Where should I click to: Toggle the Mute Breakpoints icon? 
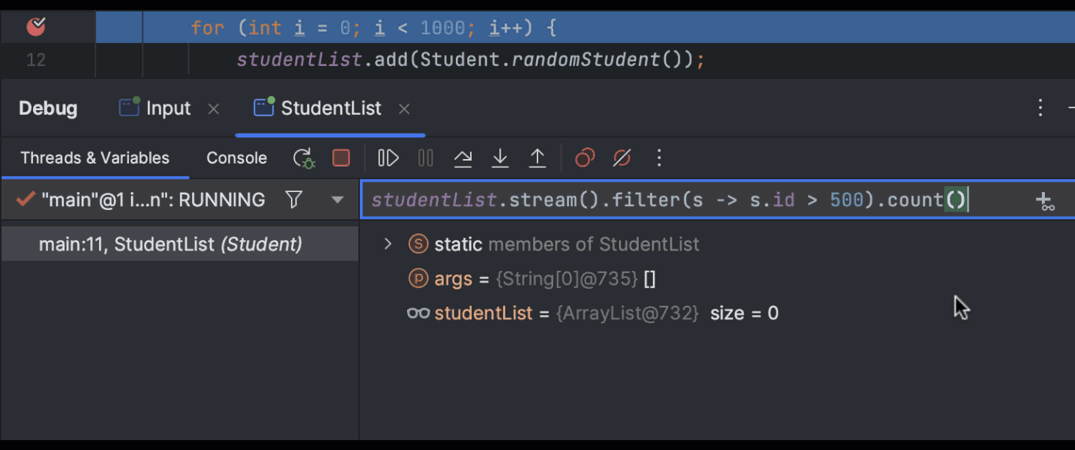tap(622, 158)
